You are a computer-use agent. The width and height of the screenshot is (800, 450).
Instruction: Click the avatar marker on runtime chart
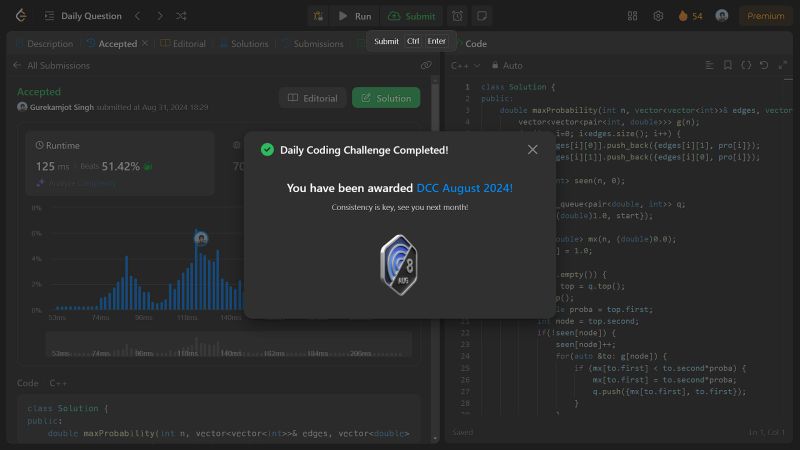[x=201, y=238]
